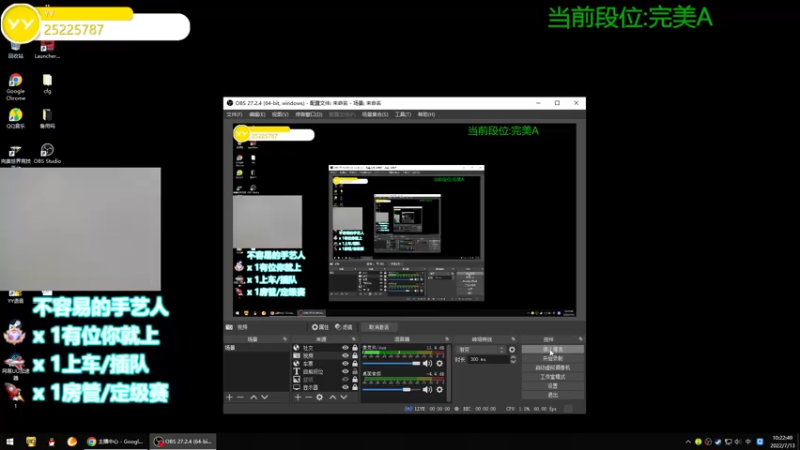Show hidden system tray icons chevron
This screenshot has height=450, width=800.
click(688, 442)
